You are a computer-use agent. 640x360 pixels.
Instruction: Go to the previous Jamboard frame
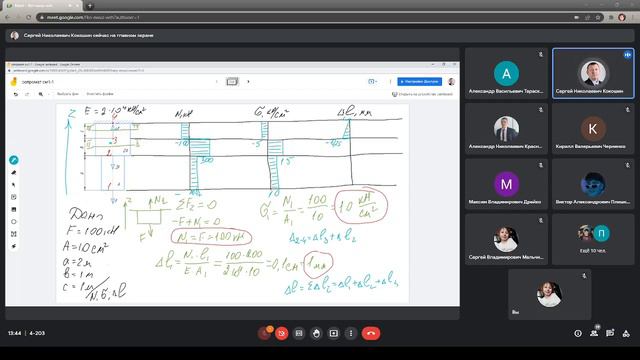click(216, 82)
